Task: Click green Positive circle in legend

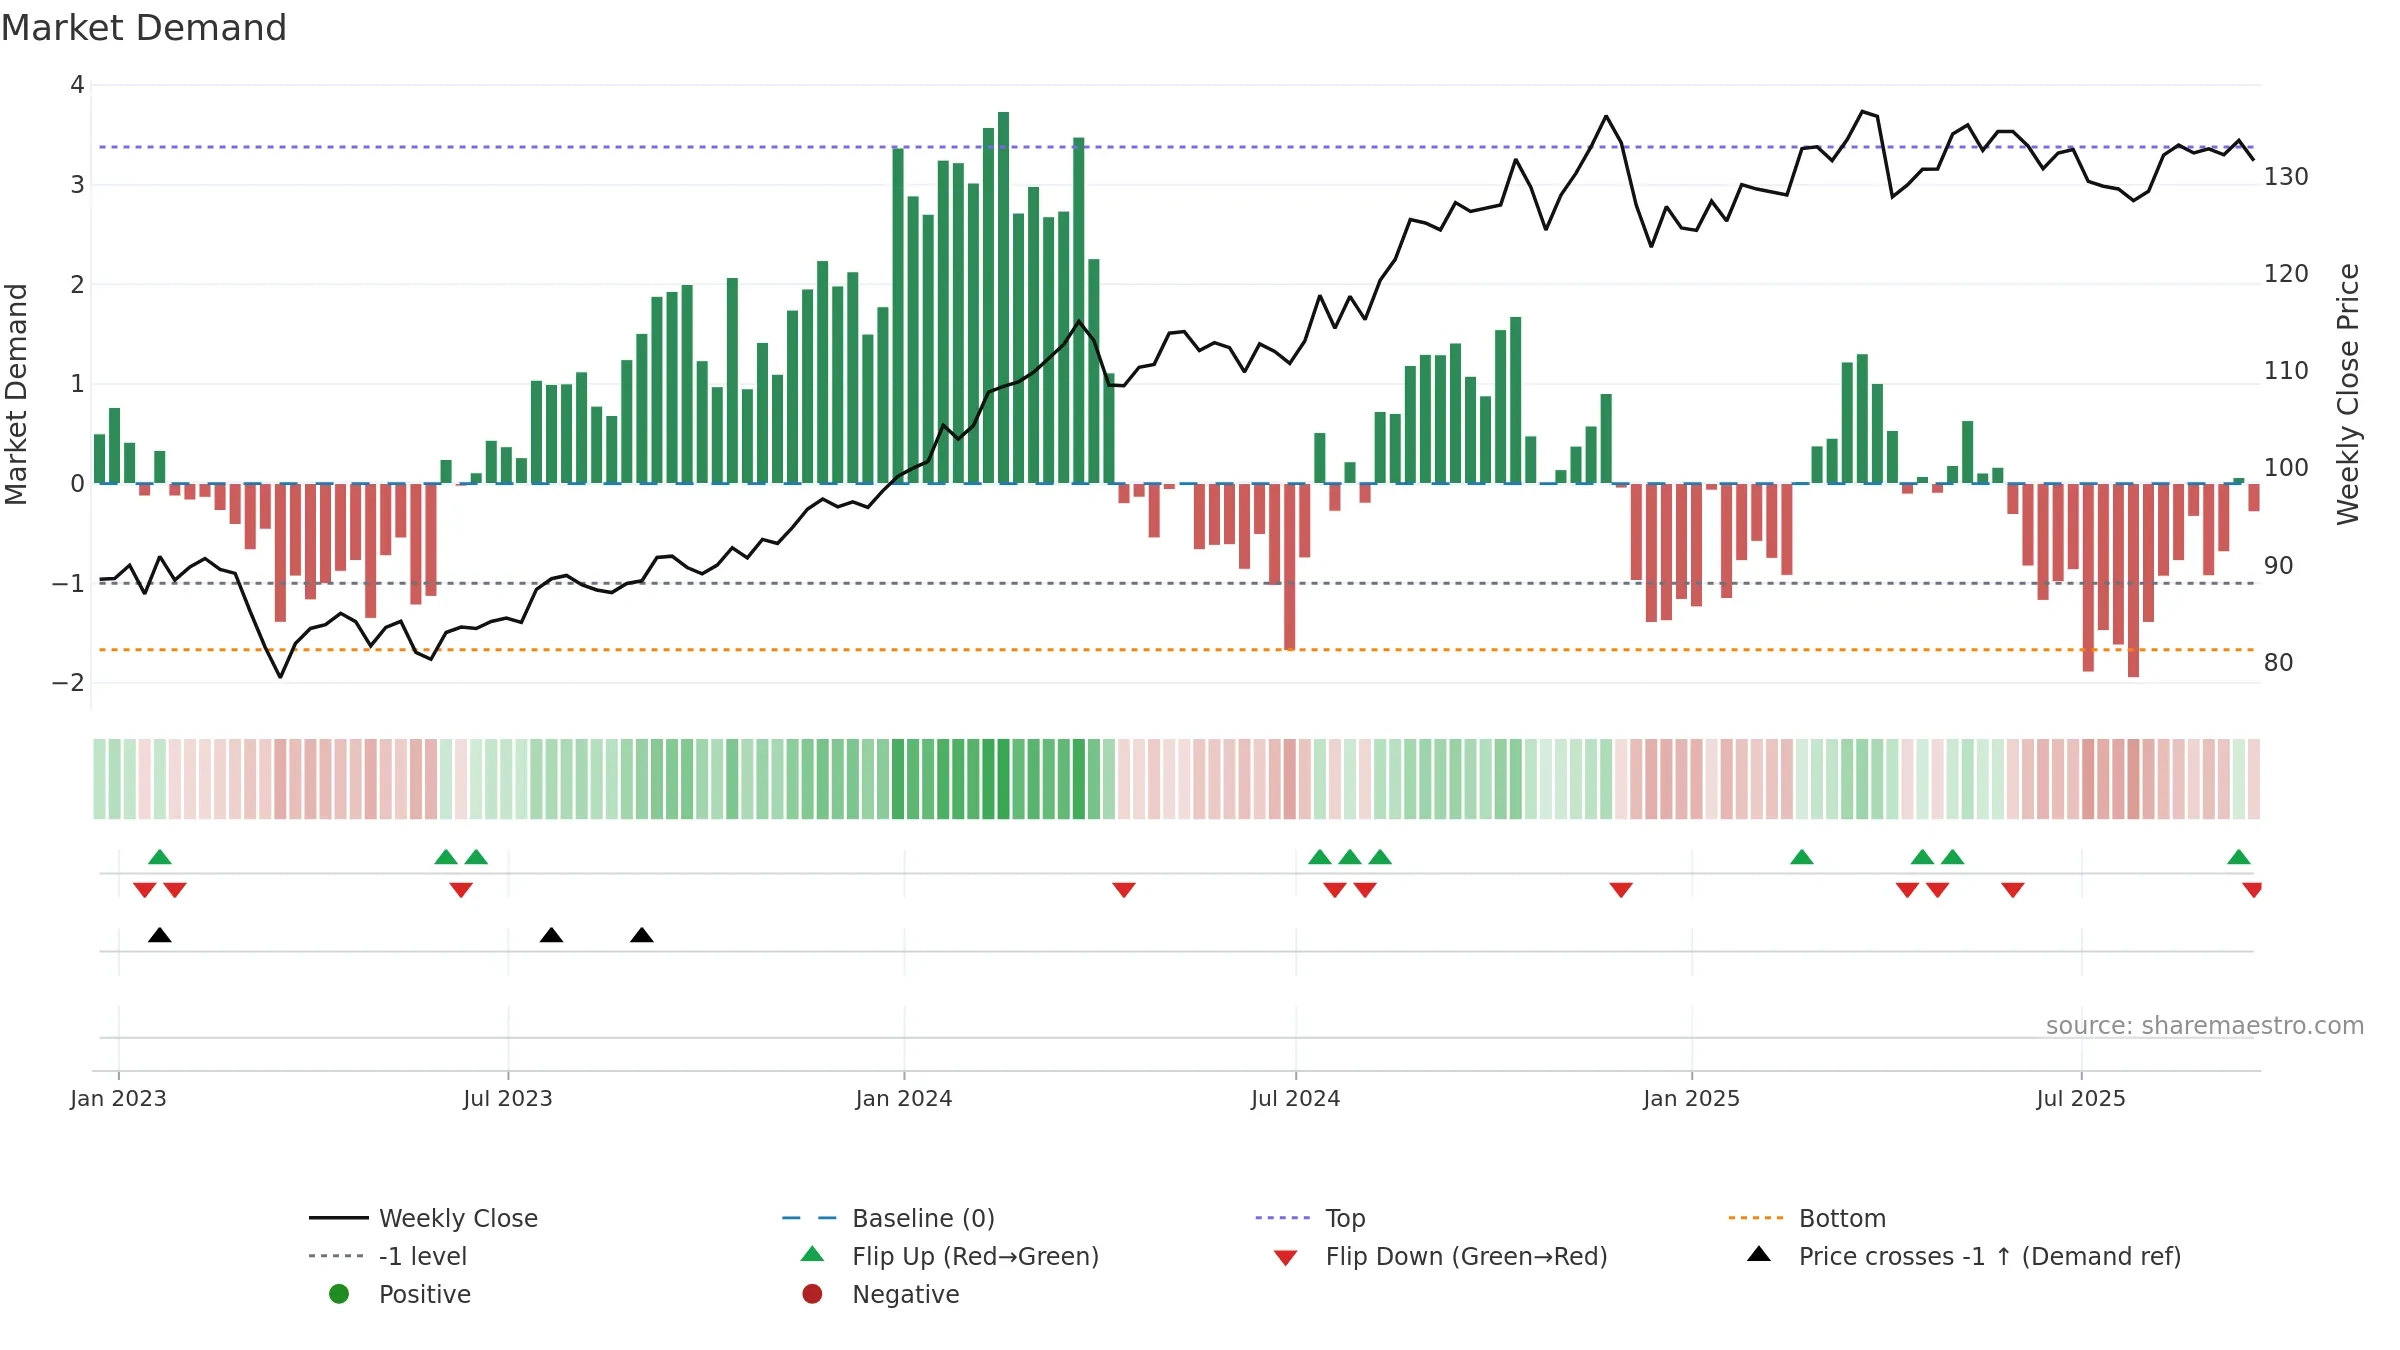Action: 339,1294
